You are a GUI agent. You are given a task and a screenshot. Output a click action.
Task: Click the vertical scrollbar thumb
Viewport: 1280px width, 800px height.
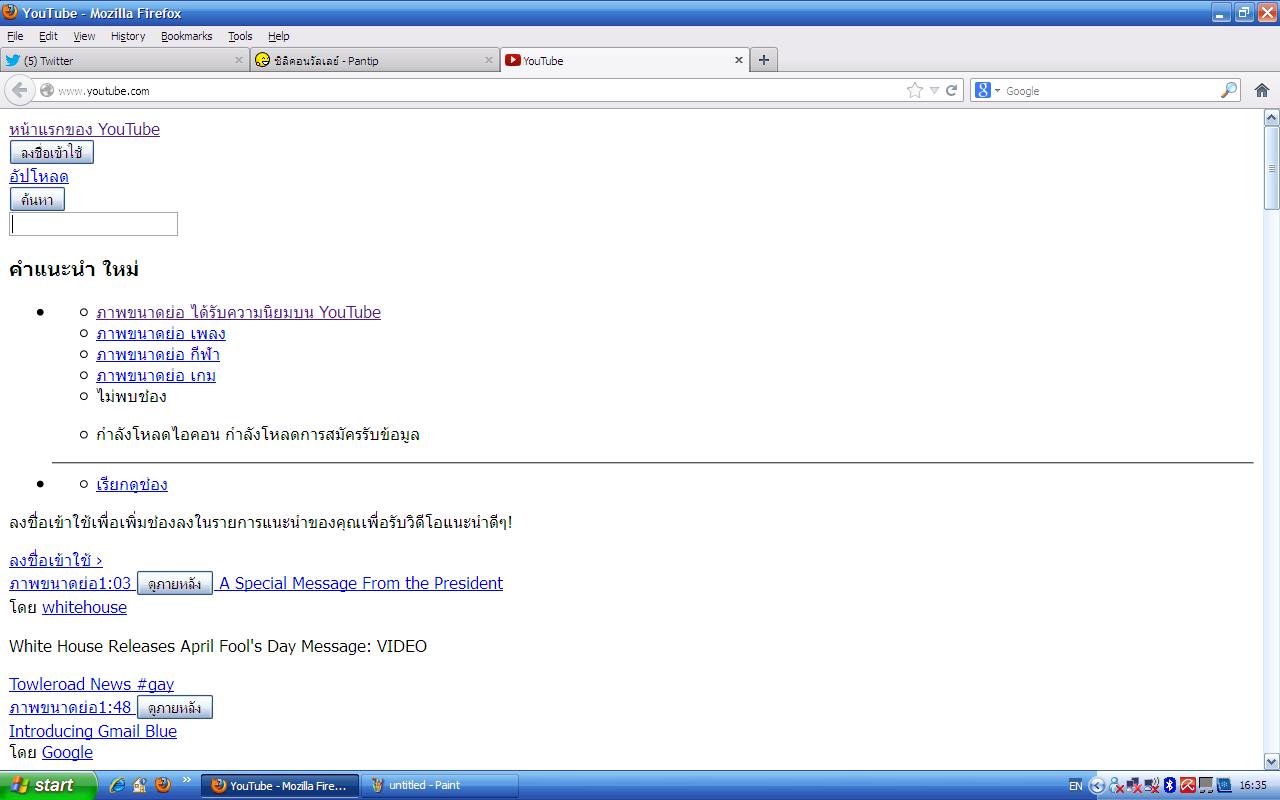1271,168
